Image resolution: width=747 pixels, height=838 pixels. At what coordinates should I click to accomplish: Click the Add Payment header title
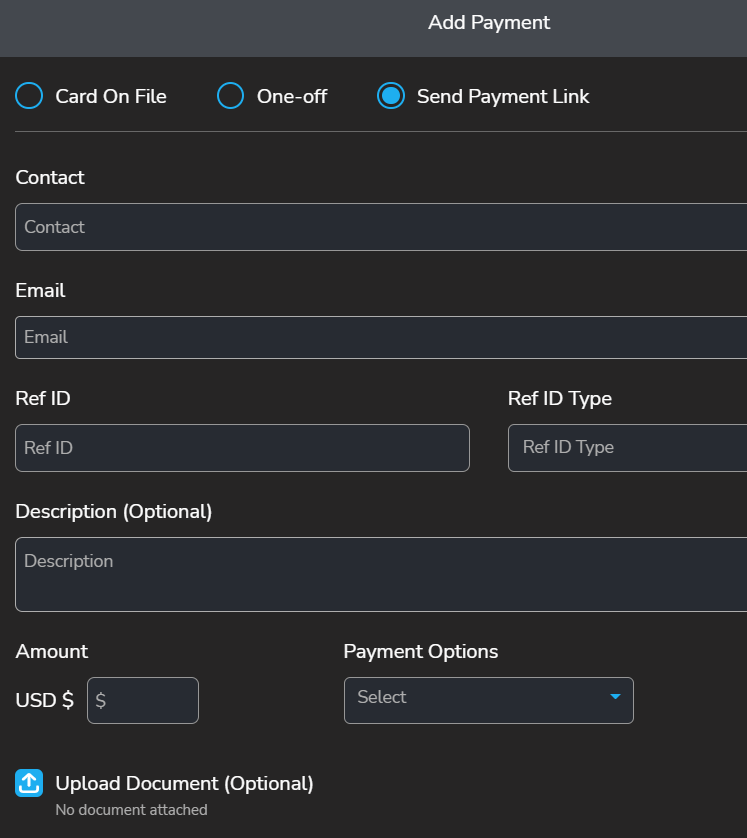489,22
